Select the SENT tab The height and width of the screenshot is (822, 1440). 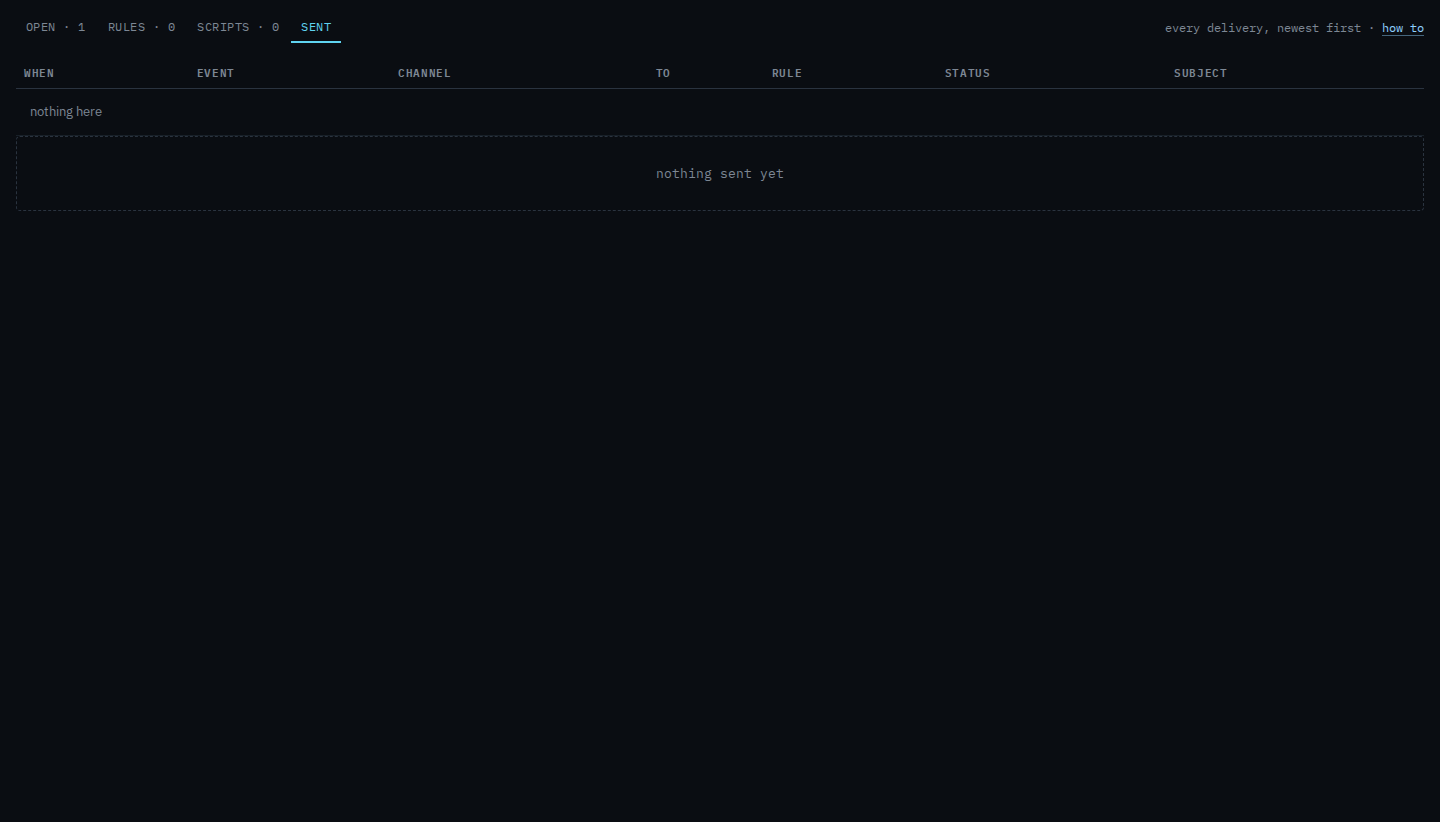(x=316, y=27)
